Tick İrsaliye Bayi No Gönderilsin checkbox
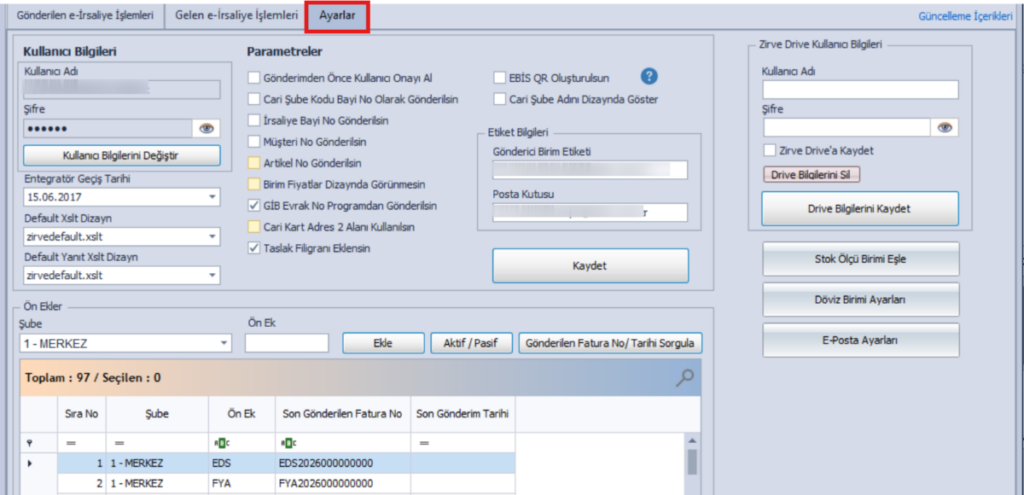This screenshot has width=1024, height=495. (x=253, y=120)
